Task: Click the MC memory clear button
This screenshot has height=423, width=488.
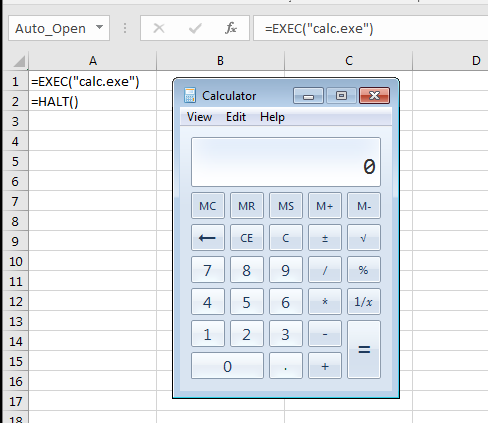Action: (x=208, y=206)
